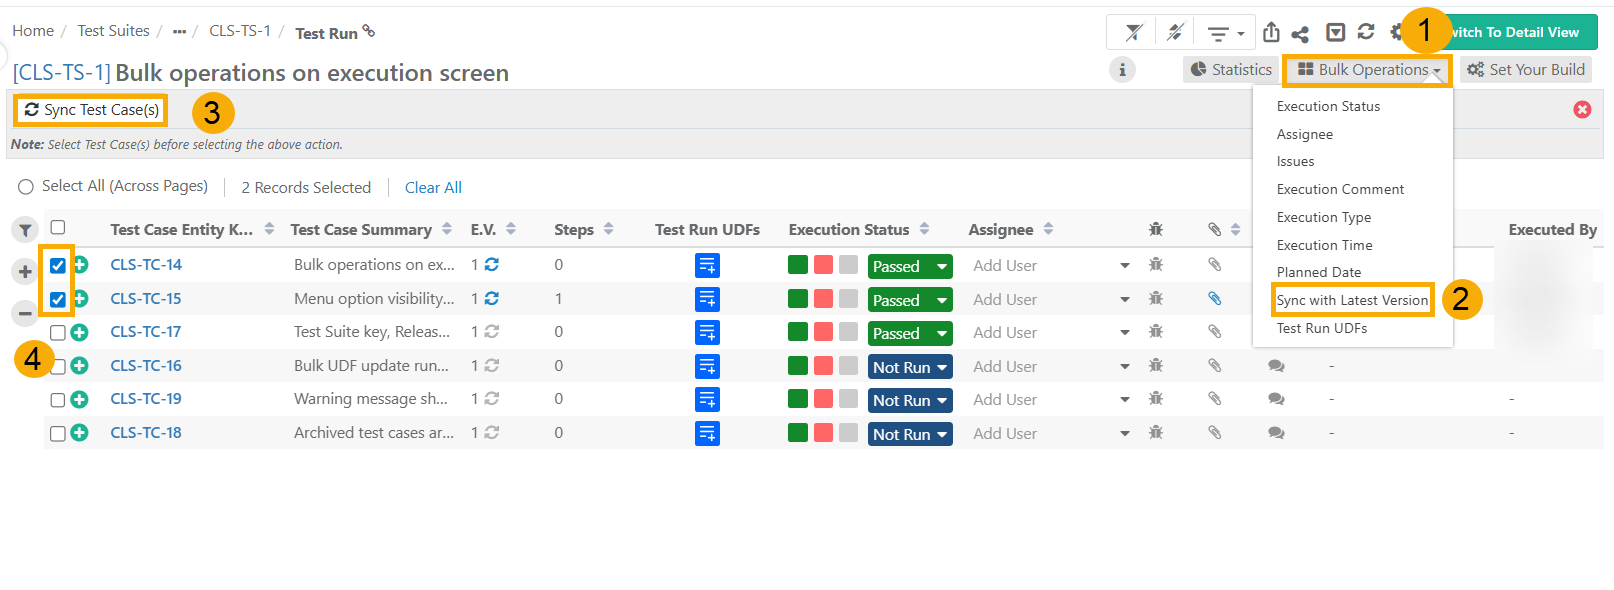Click the Clear All link
This screenshot has width=1614, height=590.
click(433, 187)
